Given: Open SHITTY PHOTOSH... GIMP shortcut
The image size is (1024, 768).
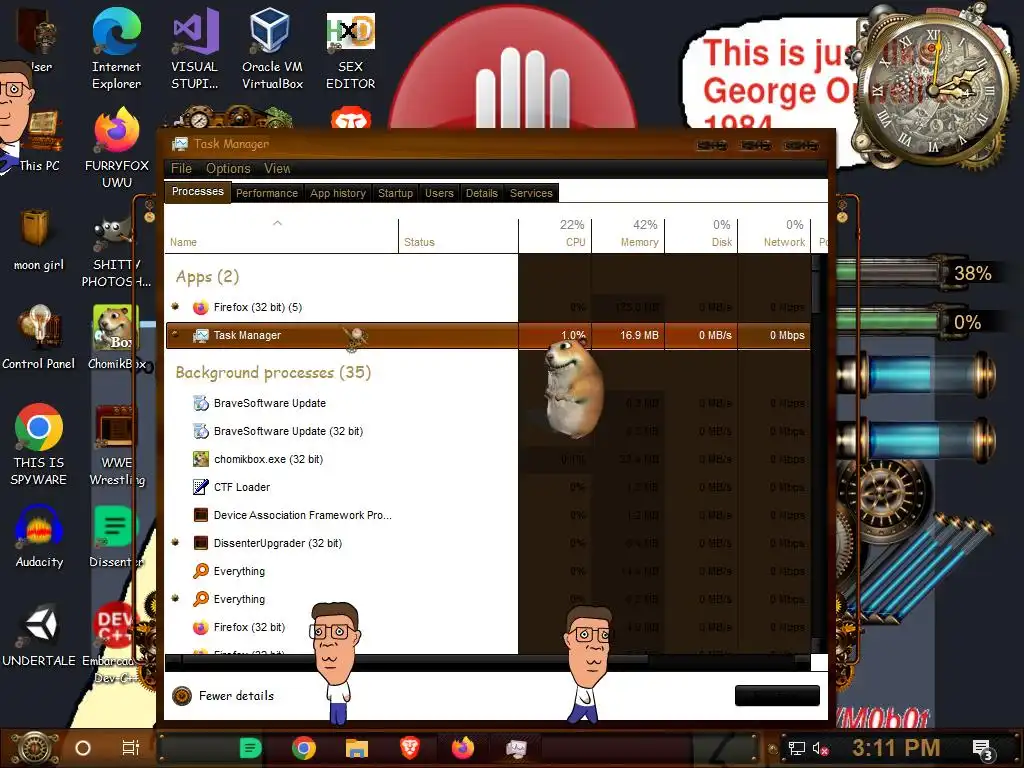Looking at the screenshot, I should [116, 252].
